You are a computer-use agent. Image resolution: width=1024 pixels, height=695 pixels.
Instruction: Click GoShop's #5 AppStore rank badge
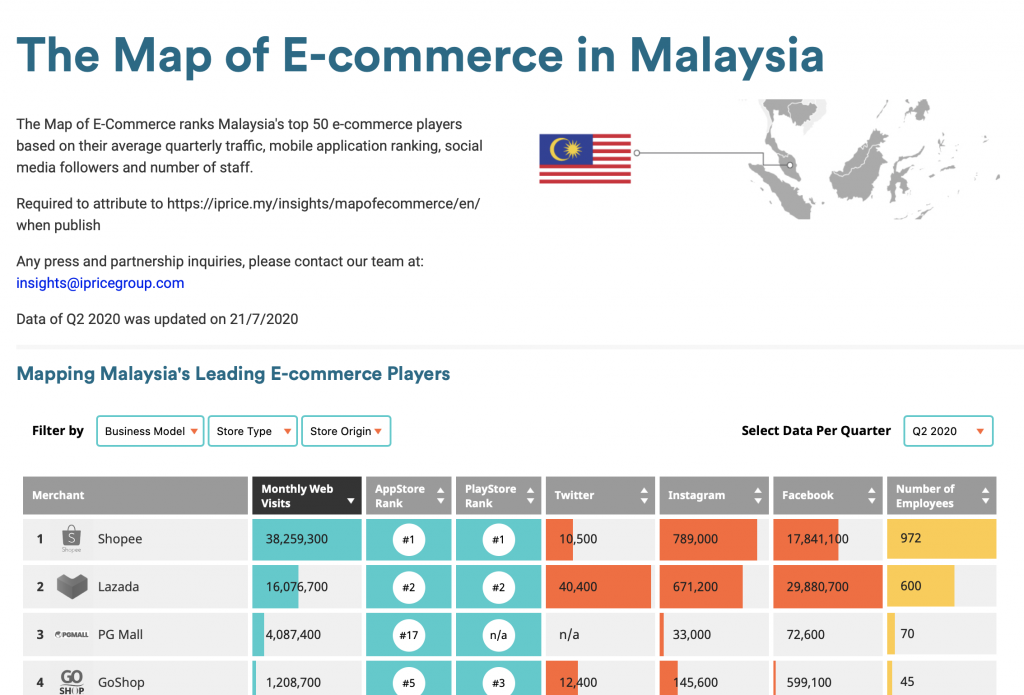tap(409, 682)
